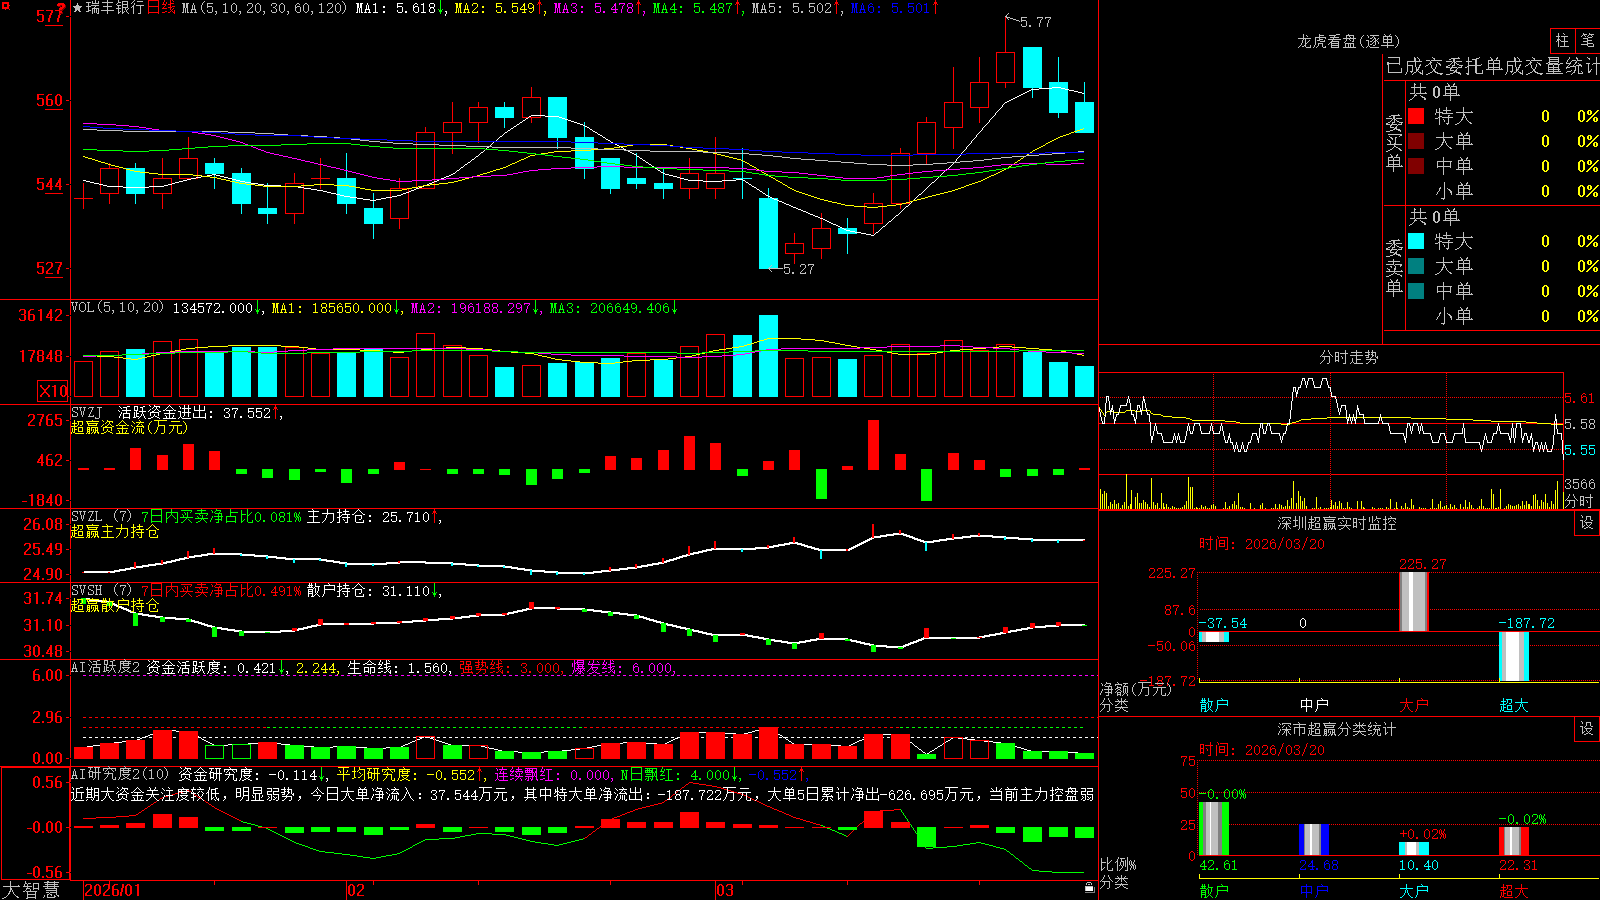This screenshot has width=1600, height=900.
Task: Click 时间: 2026/03/20 in 深圳超赢实时监控
Action: pos(1262,544)
